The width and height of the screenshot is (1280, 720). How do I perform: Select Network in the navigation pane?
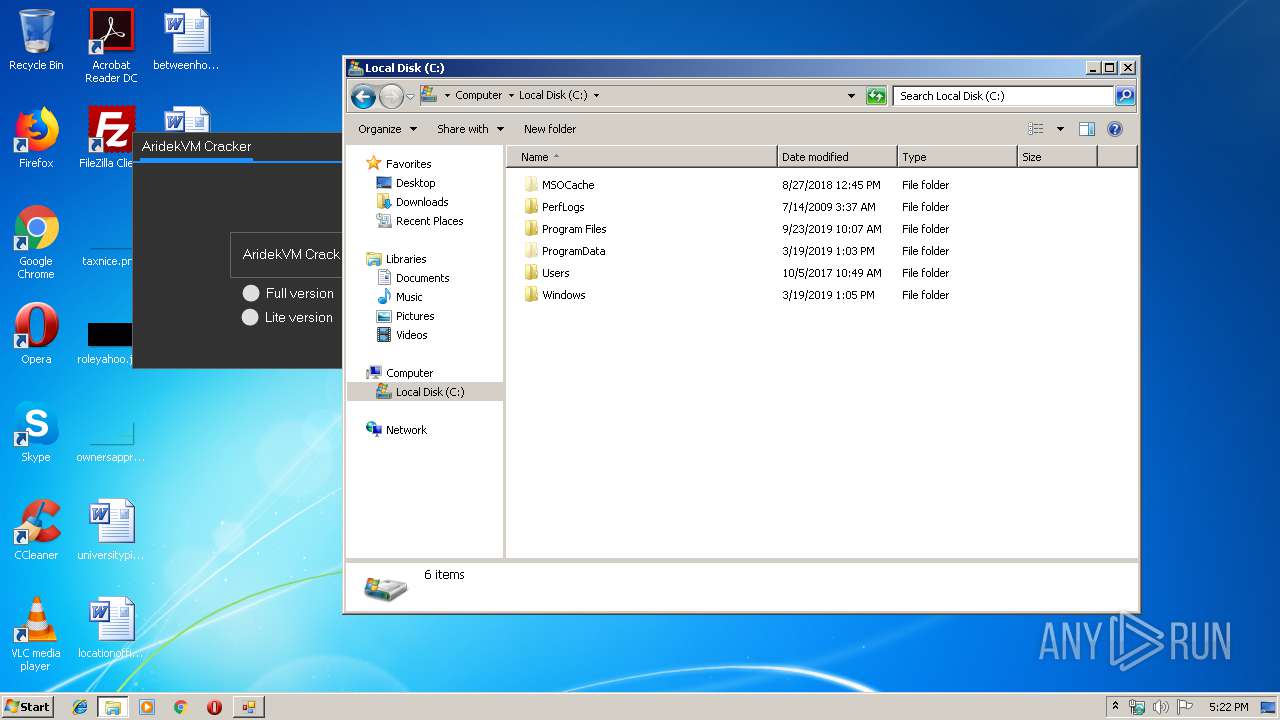pyautogui.click(x=406, y=430)
